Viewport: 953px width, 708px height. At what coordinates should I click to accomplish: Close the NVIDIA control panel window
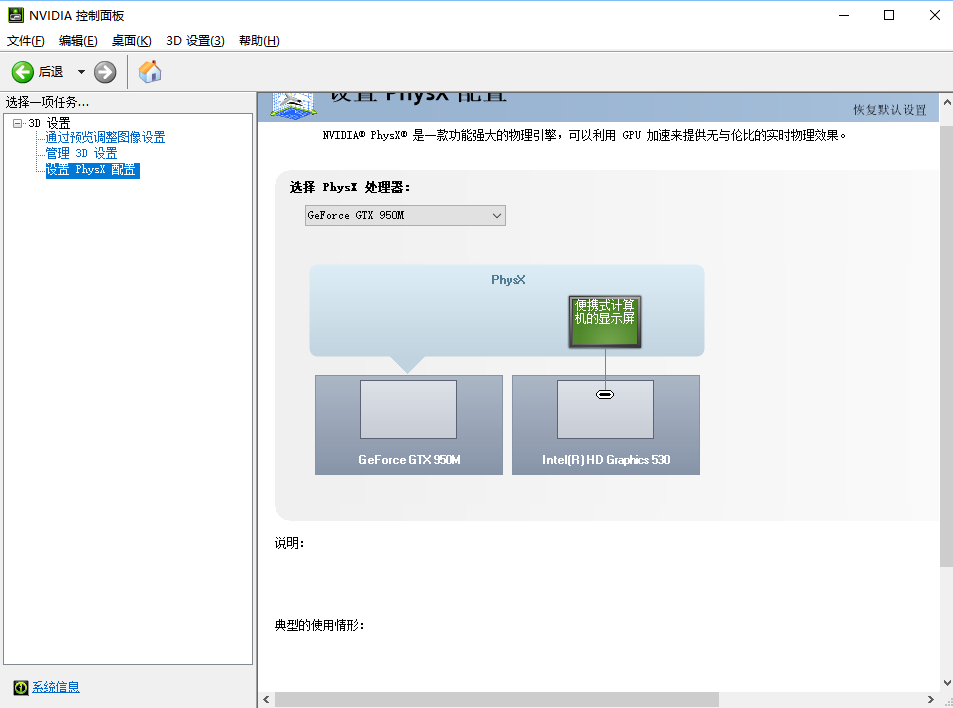pyautogui.click(x=935, y=15)
